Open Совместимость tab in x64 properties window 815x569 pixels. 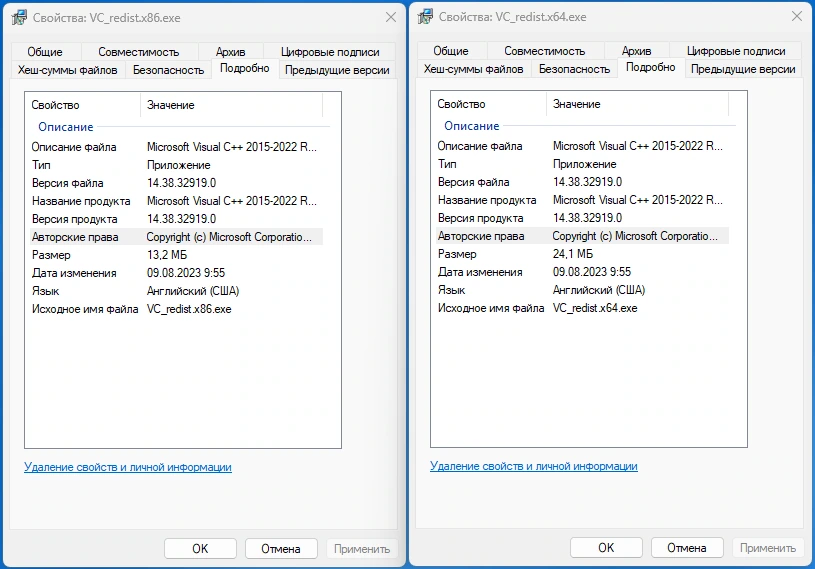pyautogui.click(x=544, y=51)
